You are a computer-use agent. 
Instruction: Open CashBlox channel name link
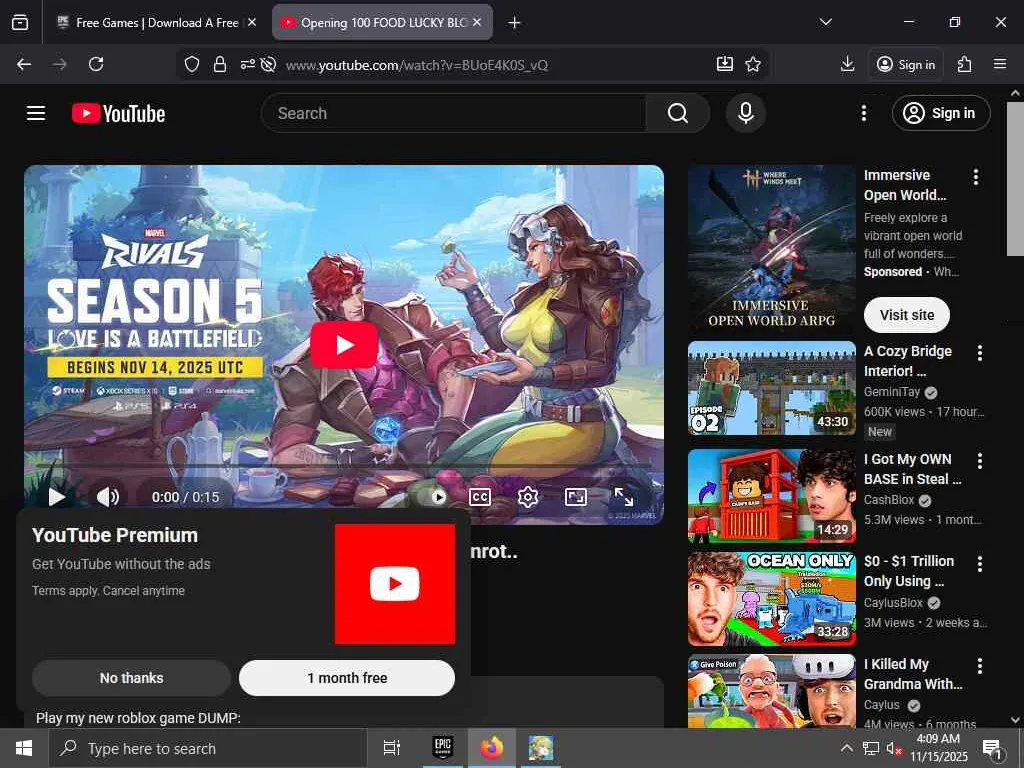(x=889, y=500)
